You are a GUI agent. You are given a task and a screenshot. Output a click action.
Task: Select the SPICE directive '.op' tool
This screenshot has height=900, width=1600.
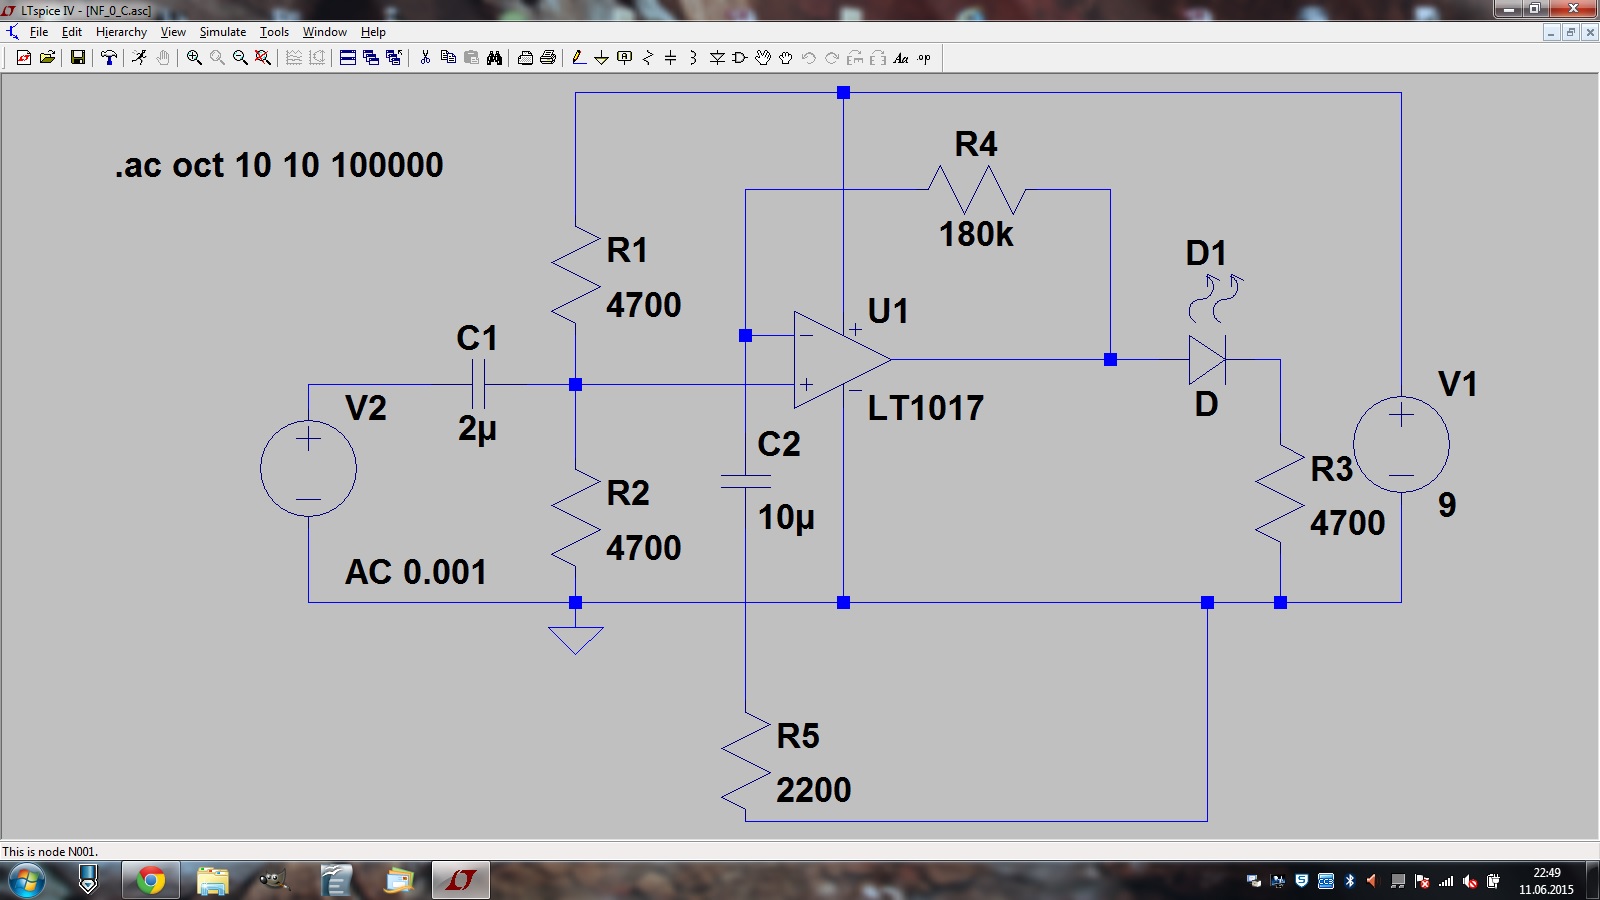pos(924,58)
